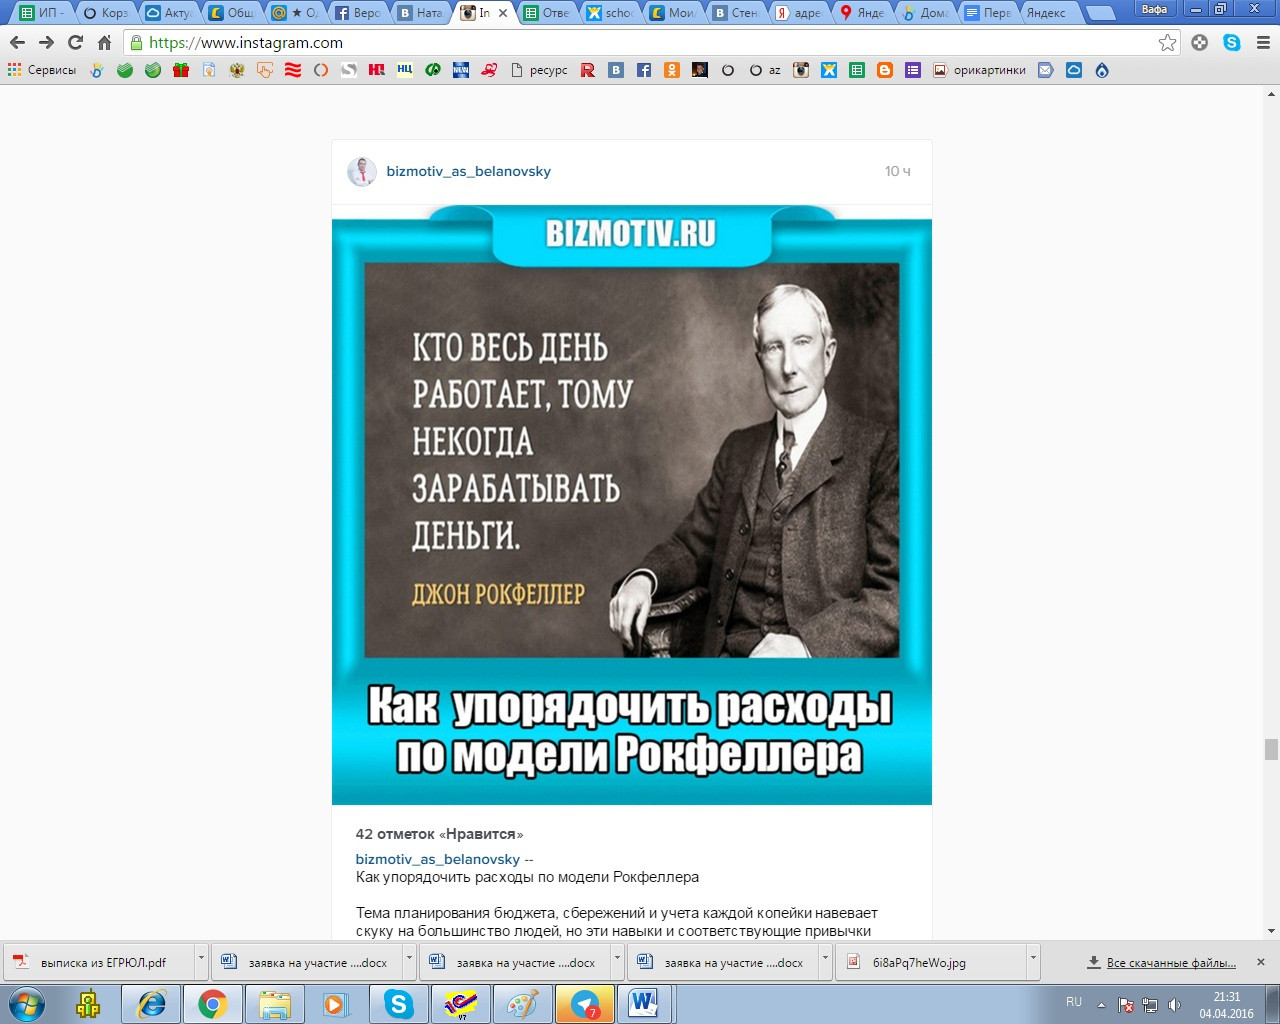Open the Chrome menu hamburger icon
The image size is (1280, 1024).
tap(1263, 43)
